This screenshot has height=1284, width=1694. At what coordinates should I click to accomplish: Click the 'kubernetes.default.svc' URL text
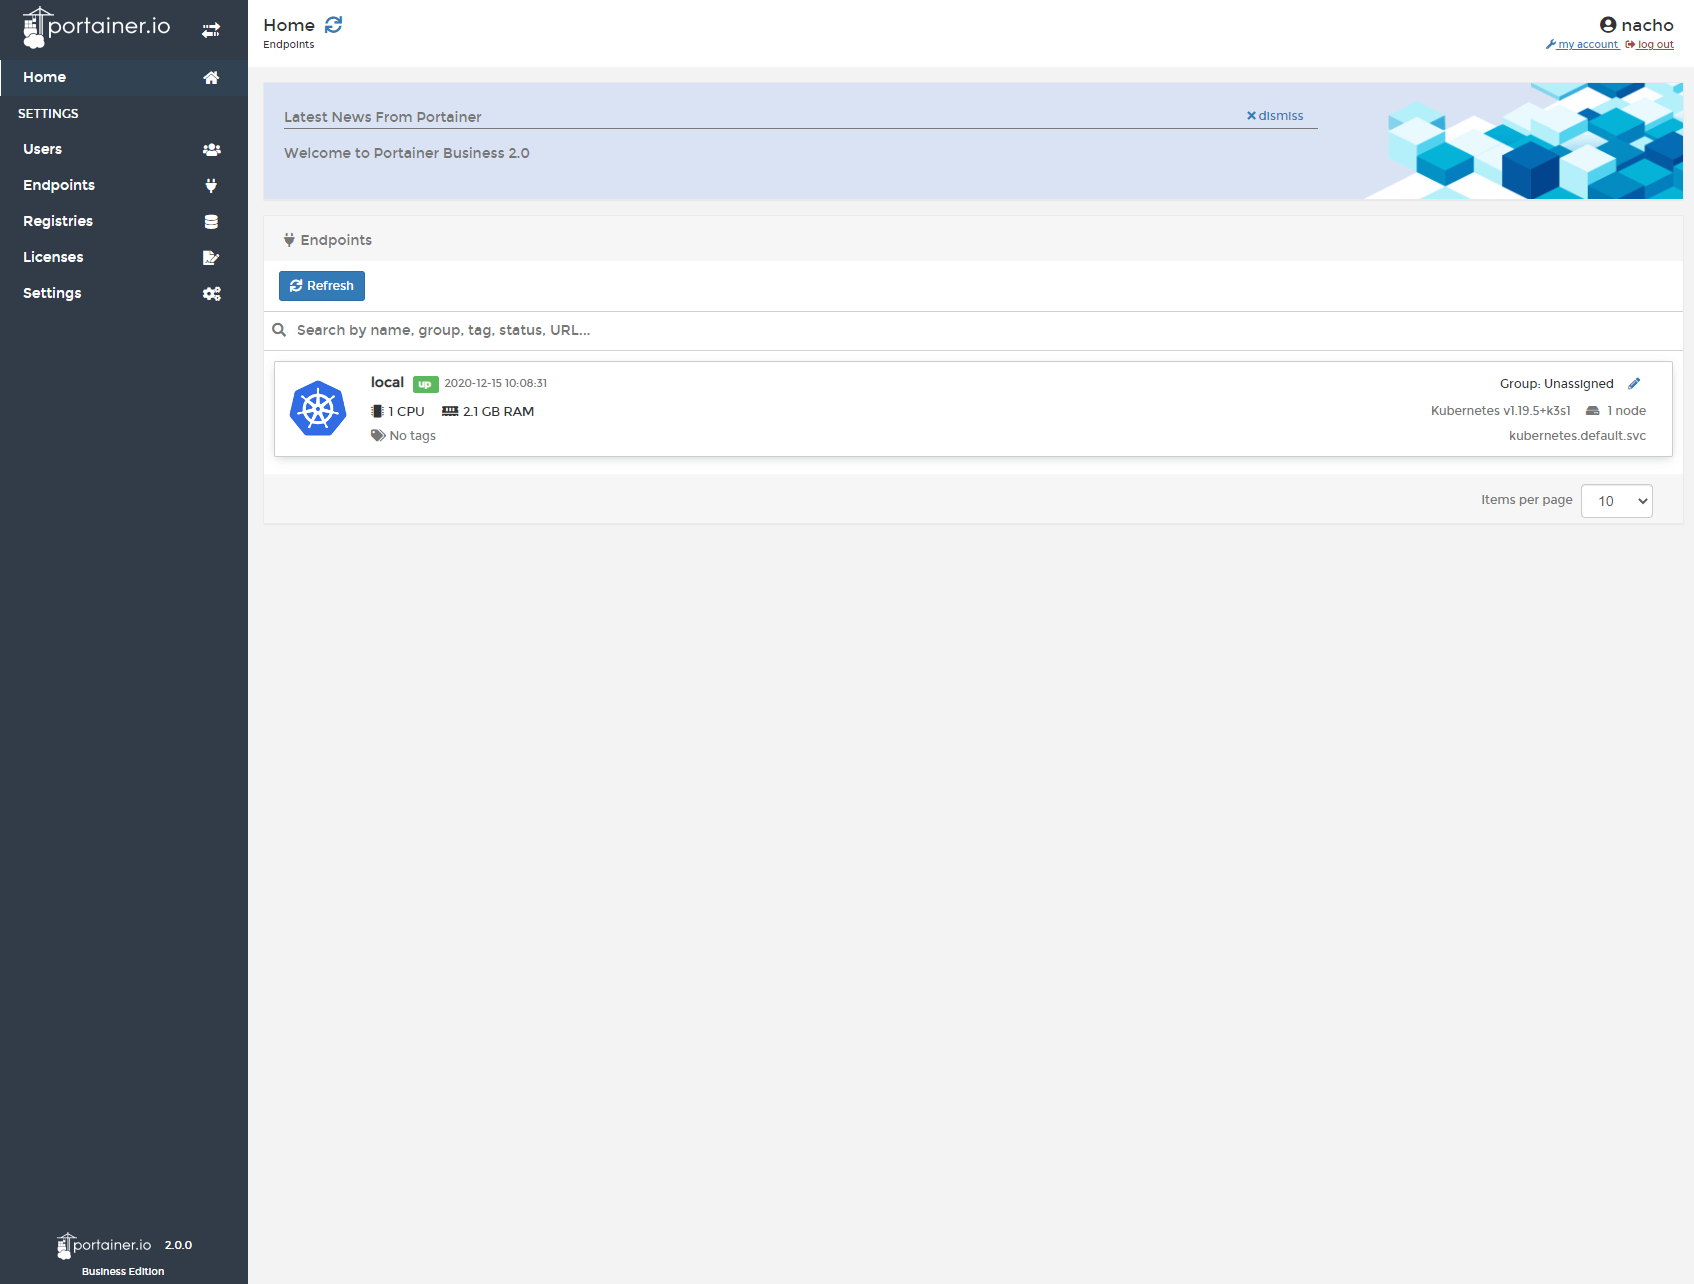(1577, 436)
